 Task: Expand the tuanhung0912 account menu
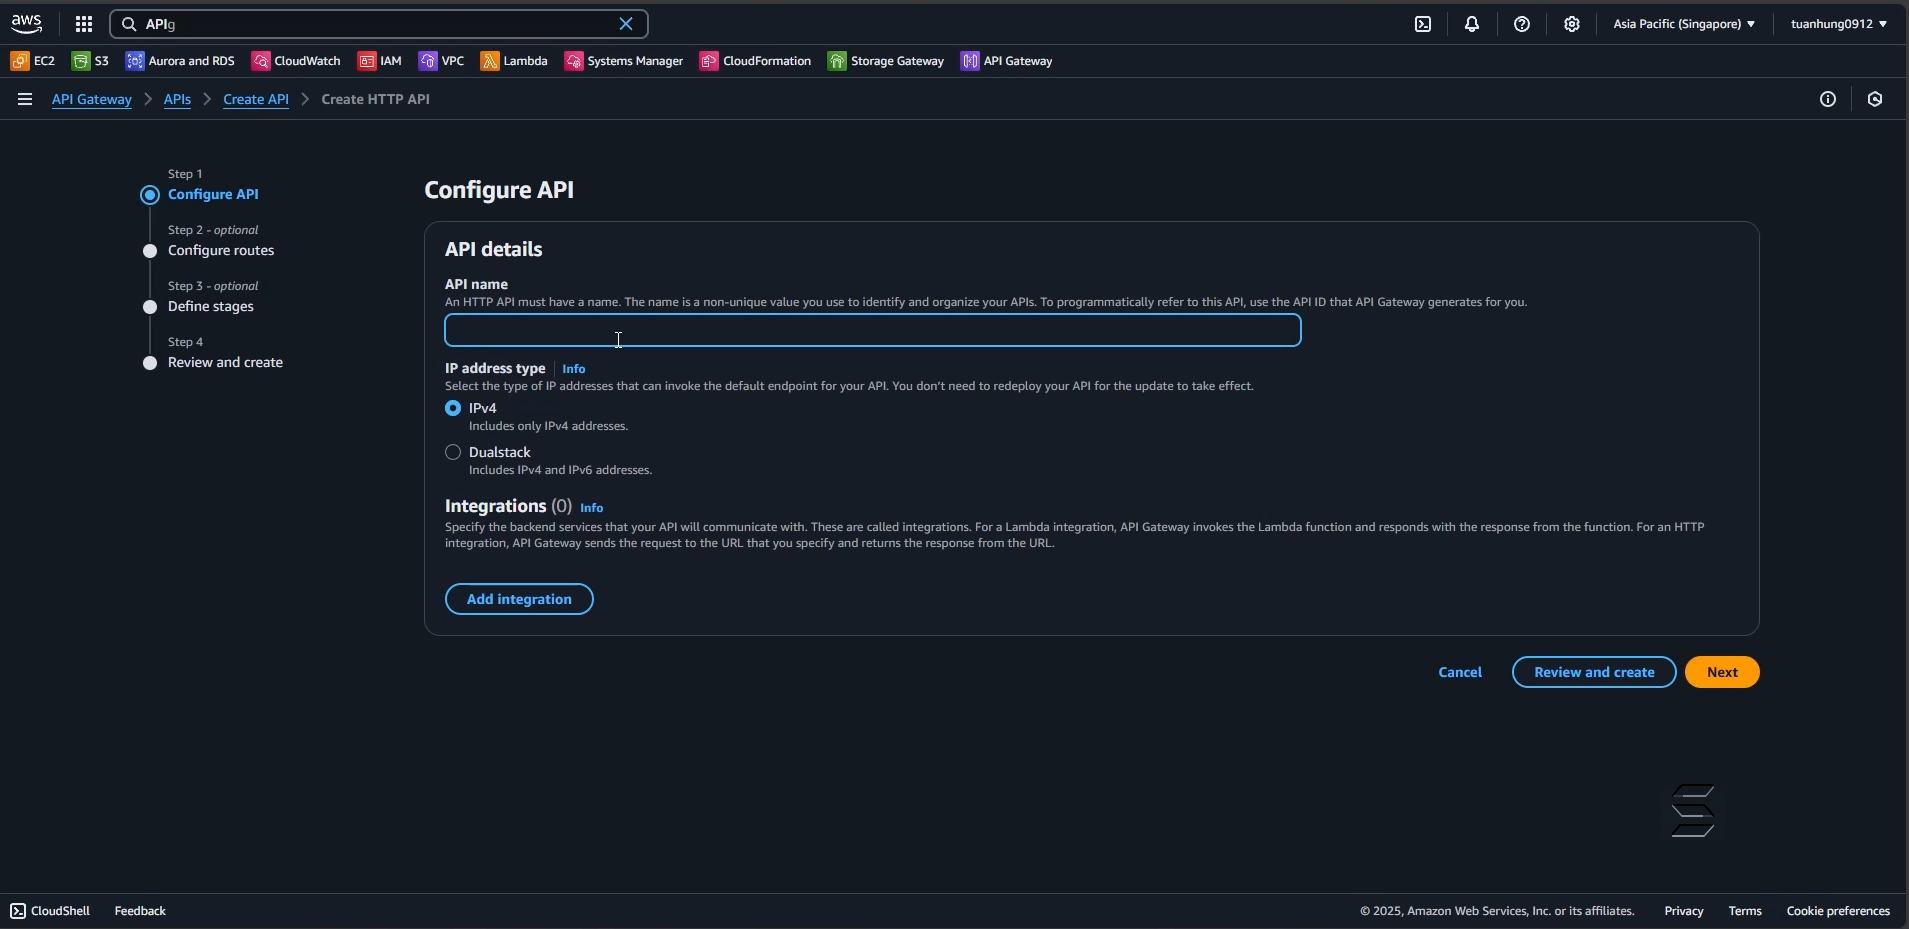[1839, 24]
